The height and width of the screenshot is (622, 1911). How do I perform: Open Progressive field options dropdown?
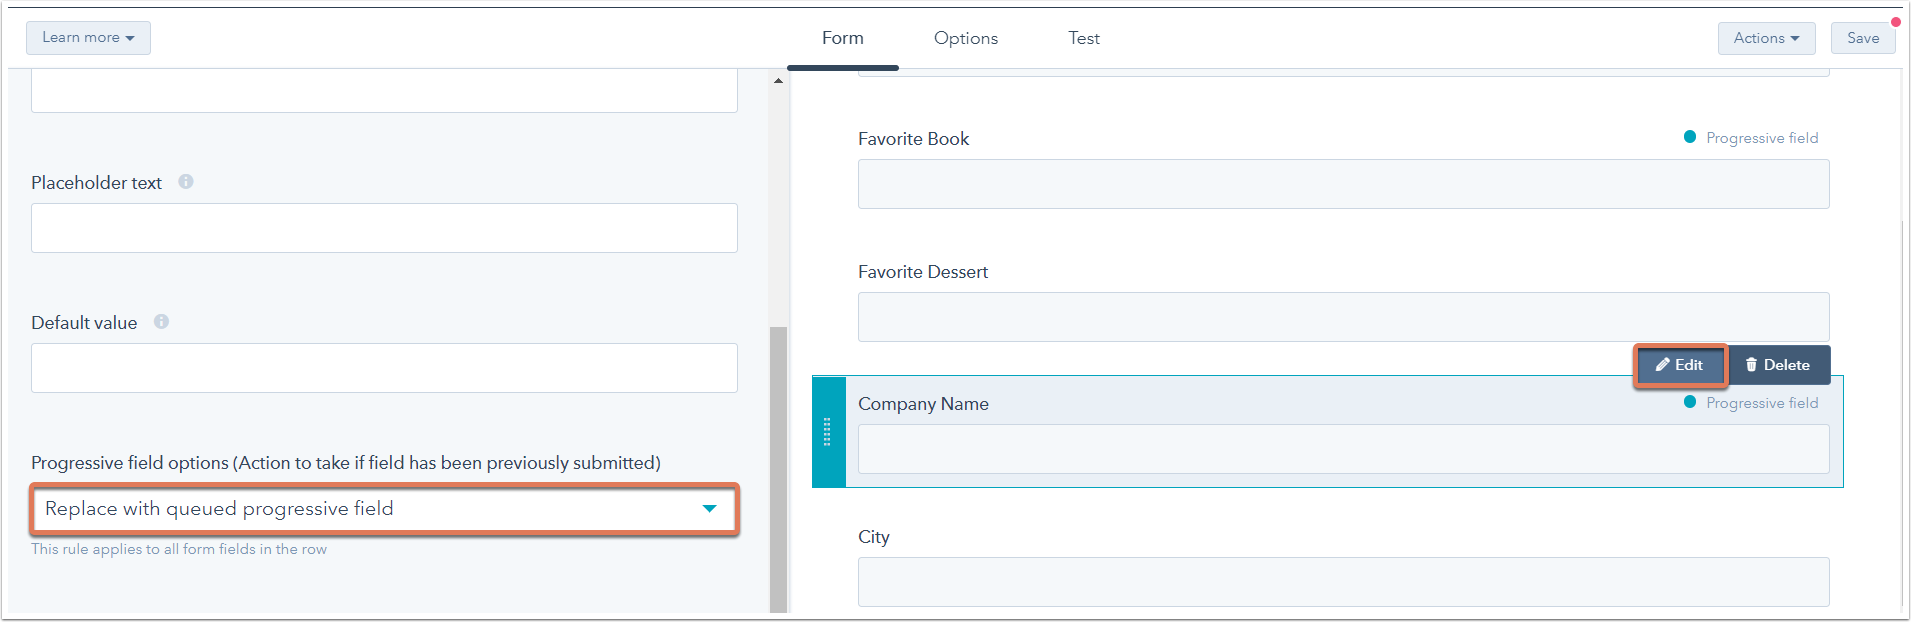click(385, 509)
